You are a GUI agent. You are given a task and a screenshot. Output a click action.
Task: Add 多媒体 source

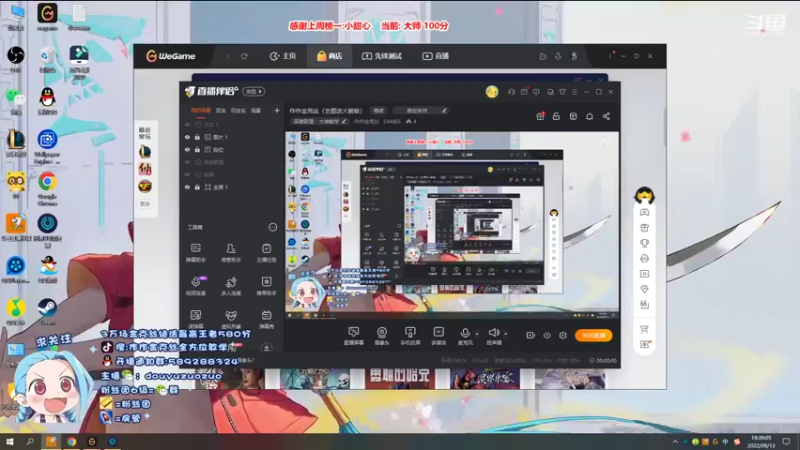(438, 336)
